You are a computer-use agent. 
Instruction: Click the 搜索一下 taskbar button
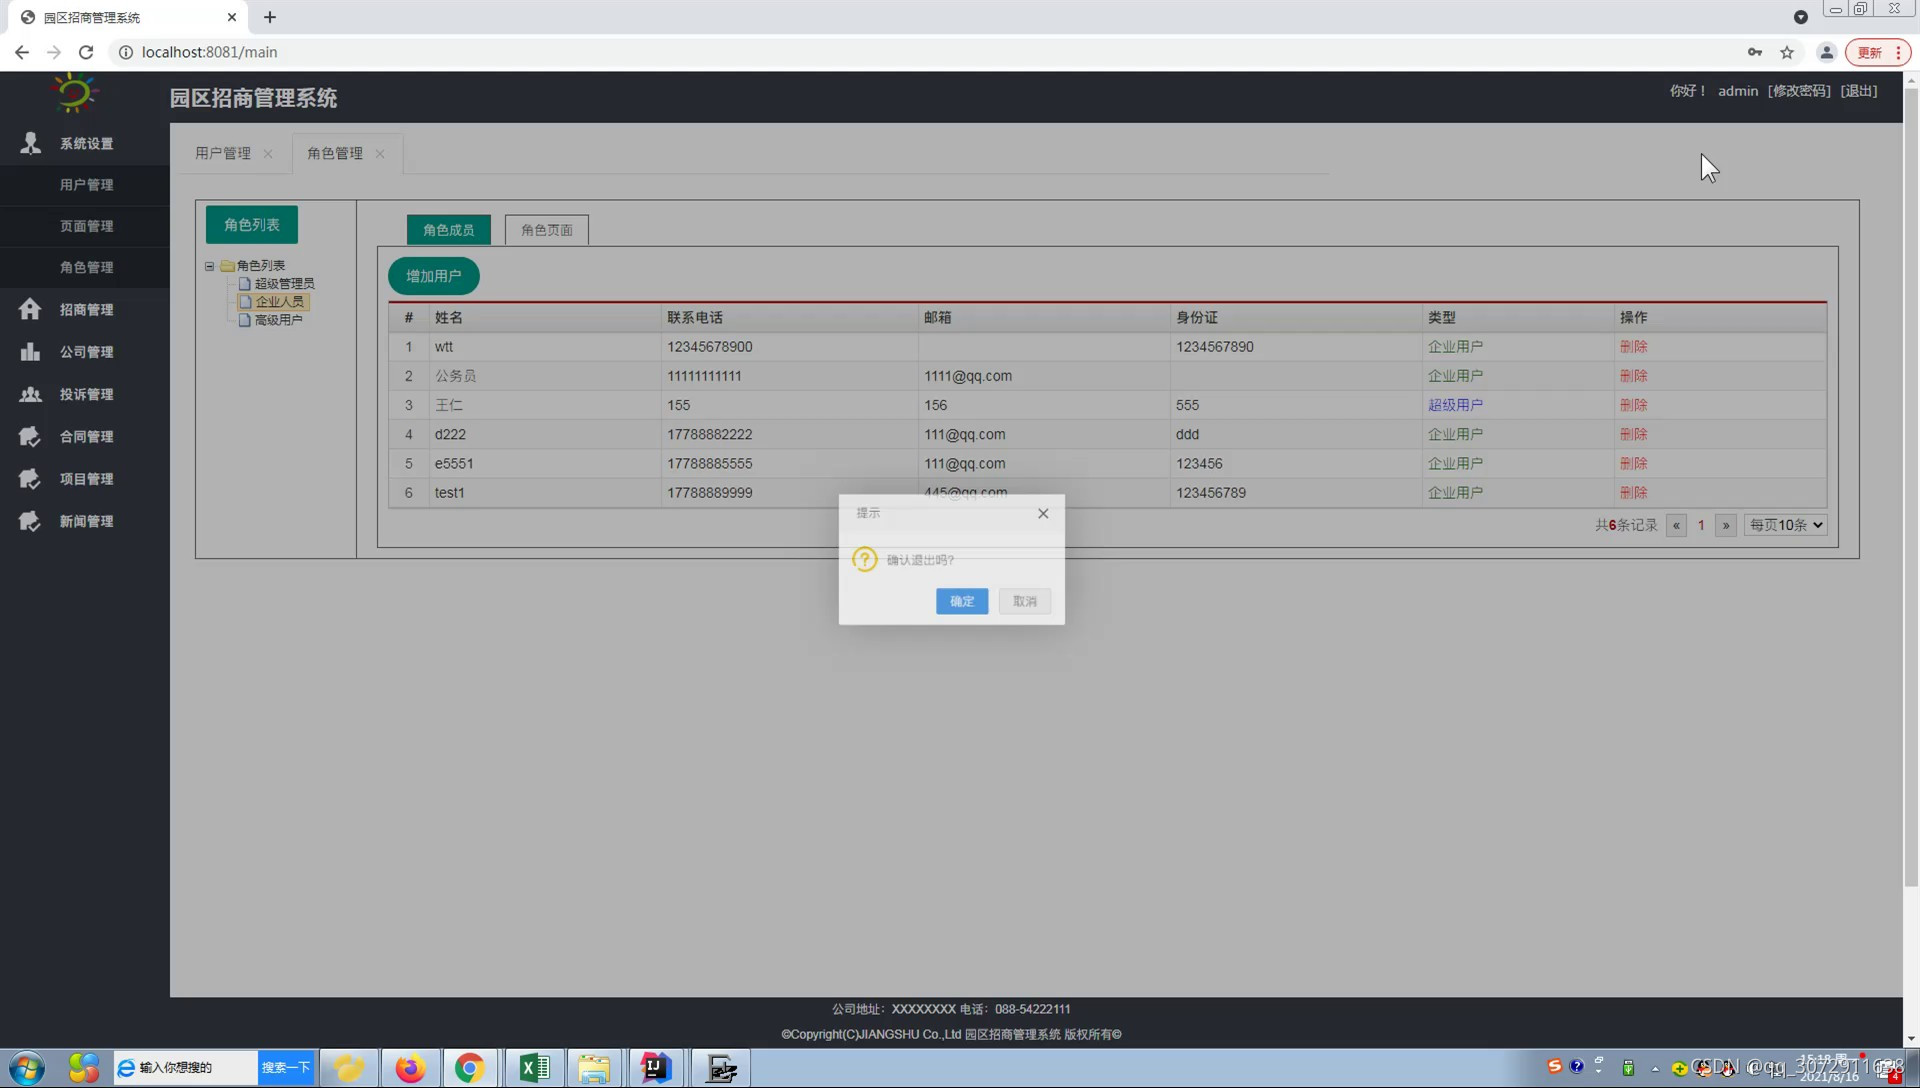pyautogui.click(x=286, y=1068)
